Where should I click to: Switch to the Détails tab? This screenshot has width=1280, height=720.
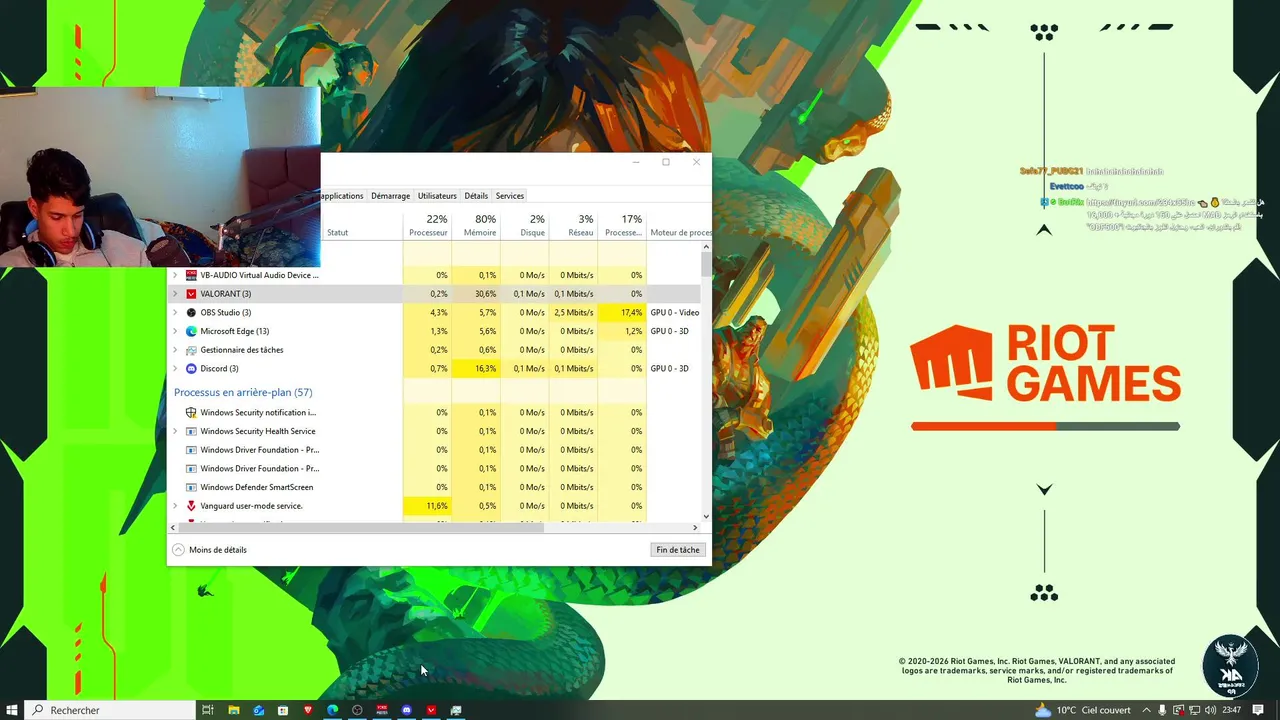click(x=476, y=196)
